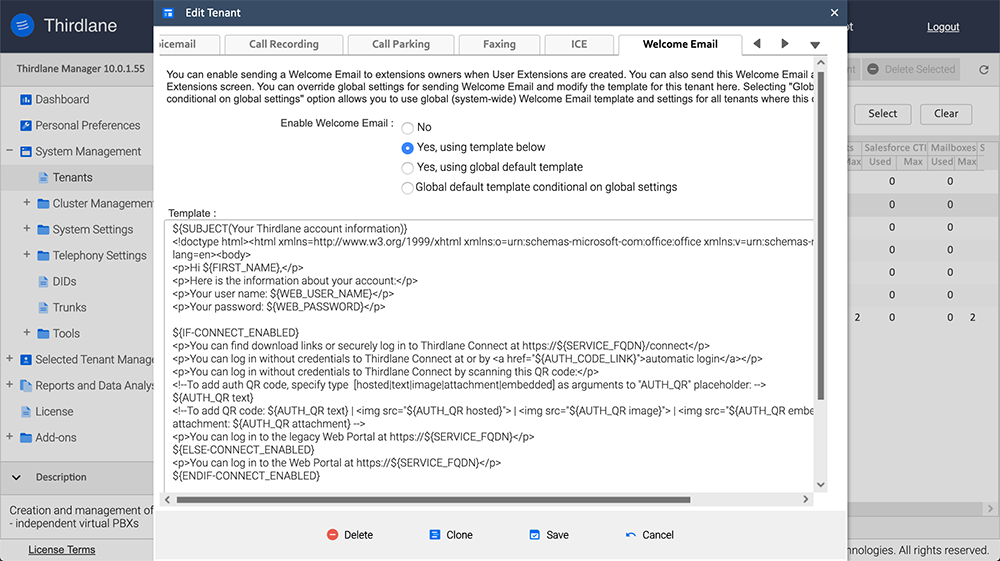Screen dimensions: 1000x561
Task: Expand the System Settings node
Action: [x=27, y=228]
